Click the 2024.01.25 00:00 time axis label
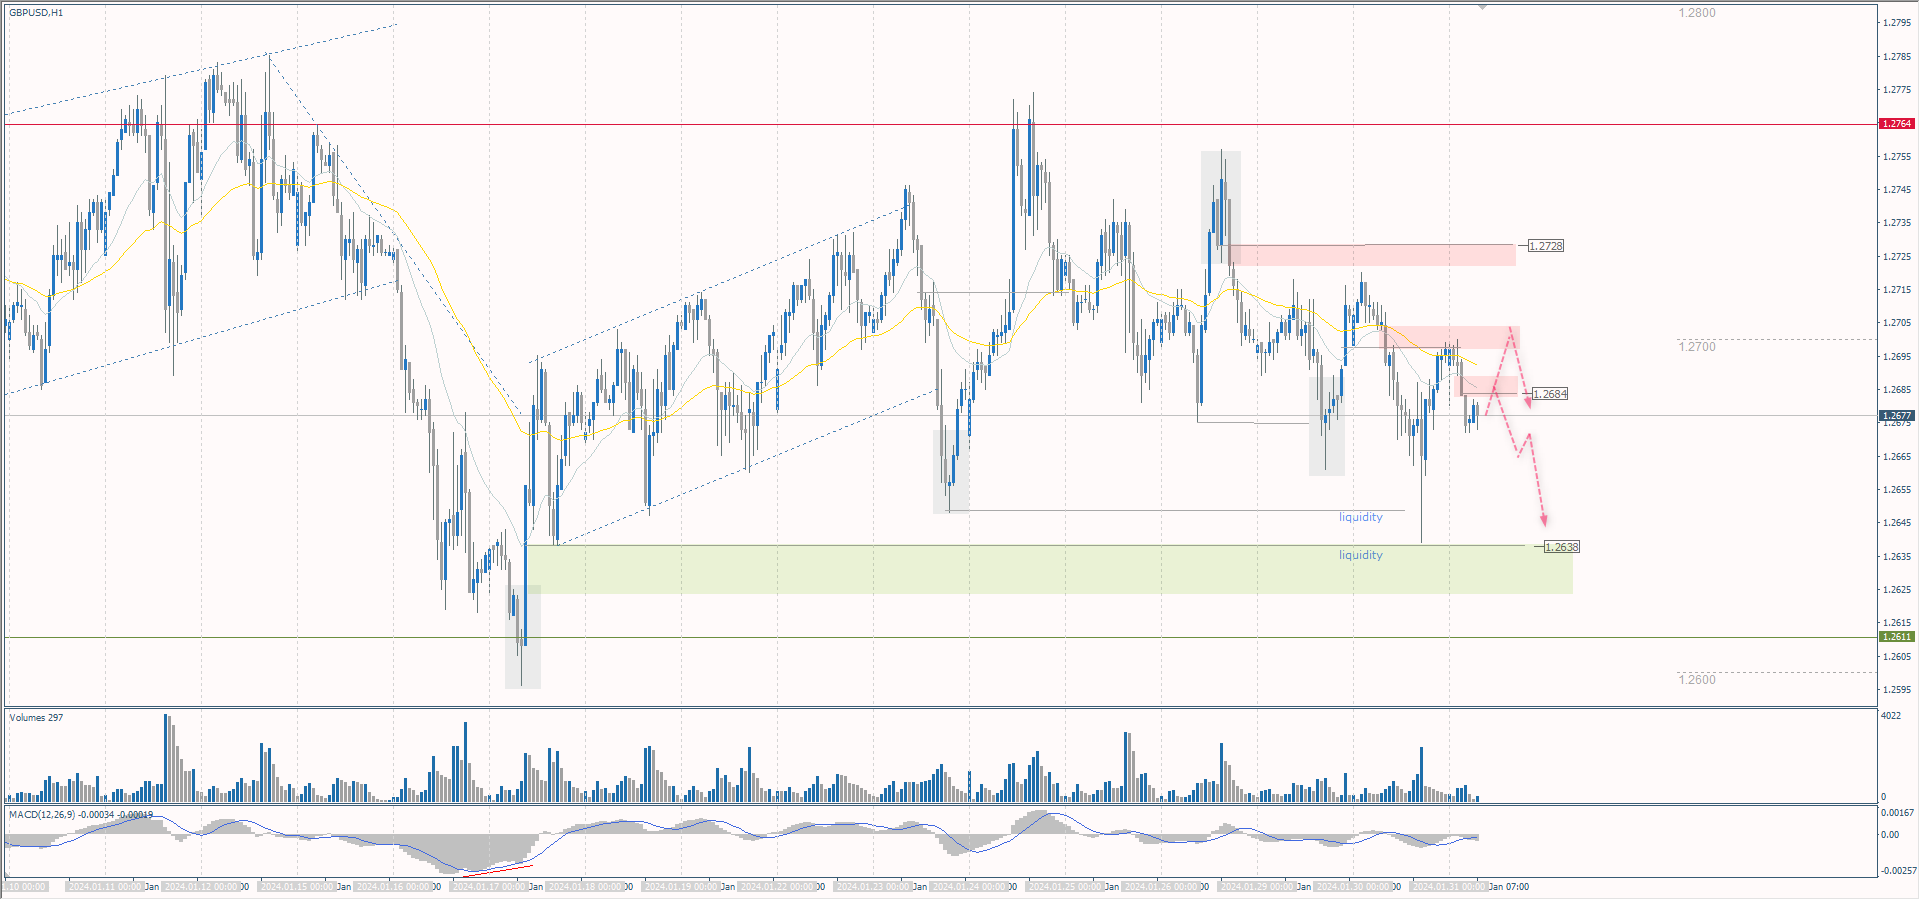1920x900 pixels. (x=1065, y=887)
